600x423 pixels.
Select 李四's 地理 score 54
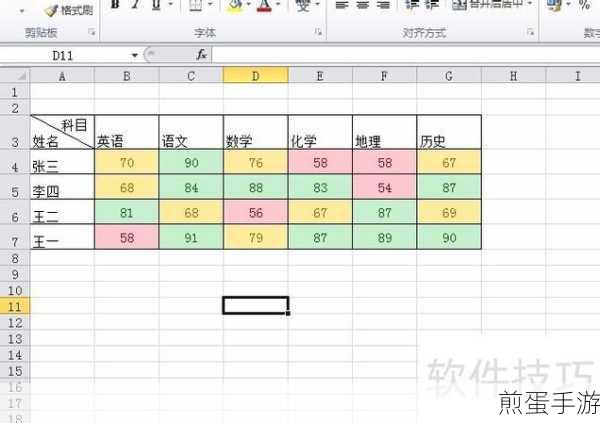[x=385, y=187]
